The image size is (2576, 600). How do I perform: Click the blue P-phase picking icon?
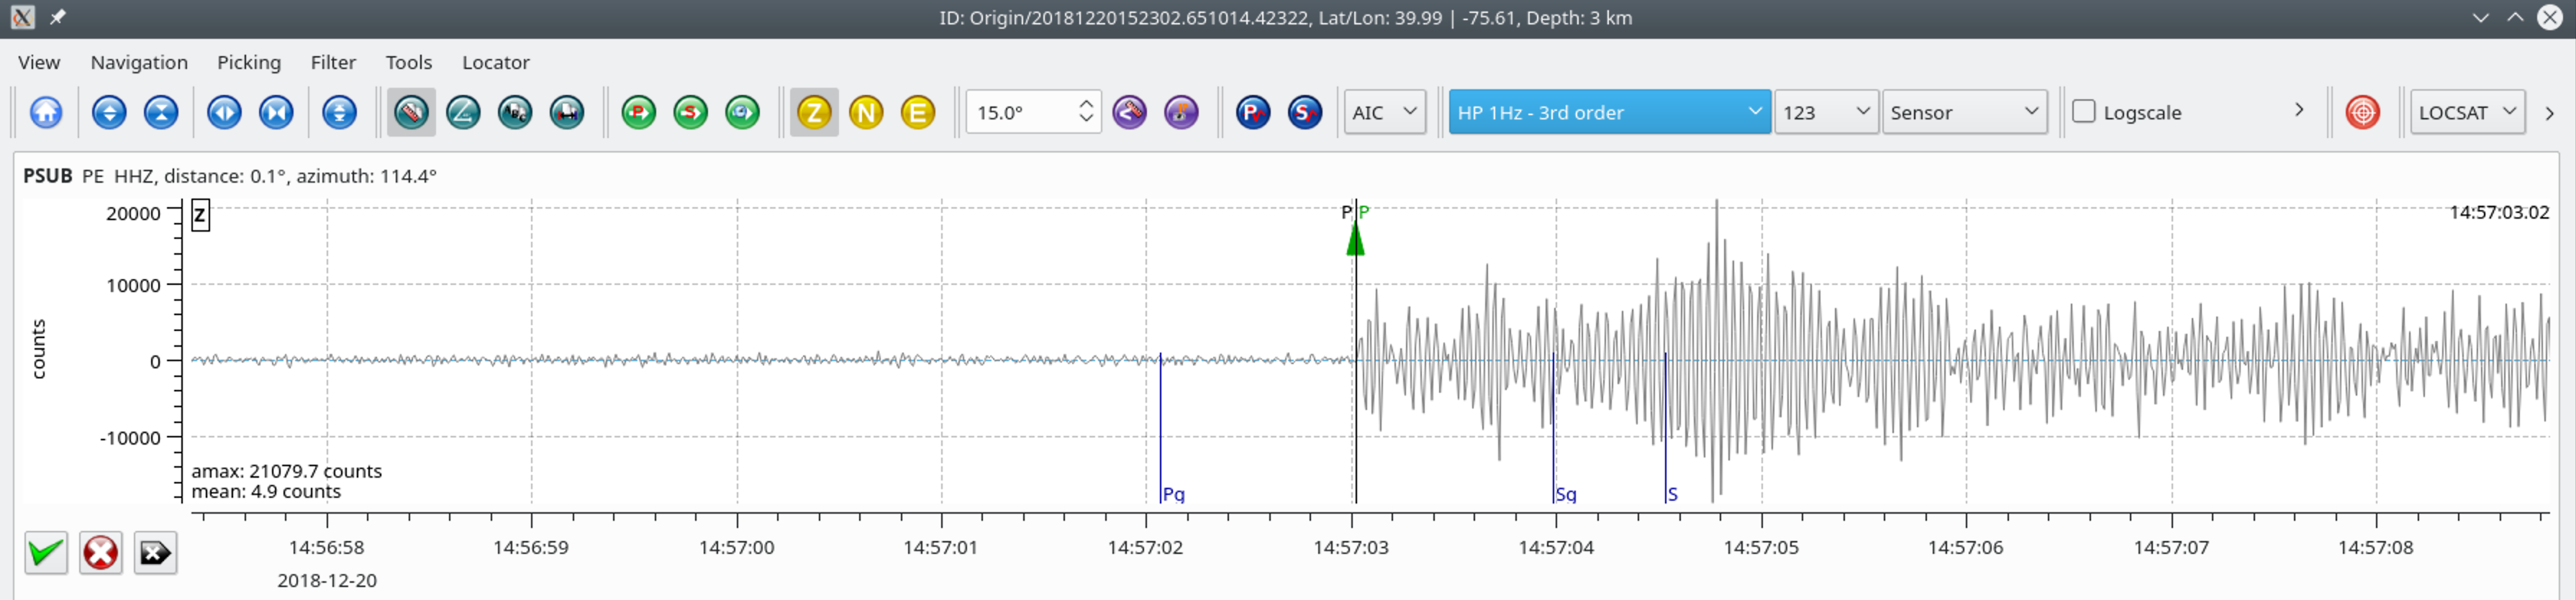click(x=1253, y=112)
